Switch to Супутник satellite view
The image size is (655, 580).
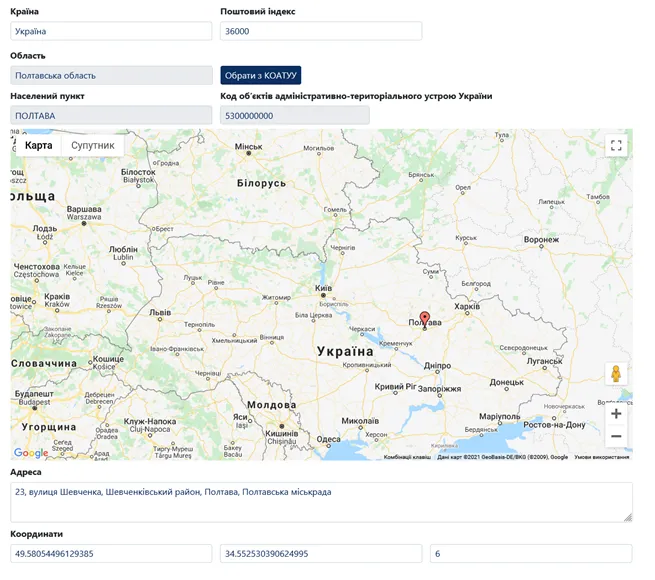click(93, 146)
